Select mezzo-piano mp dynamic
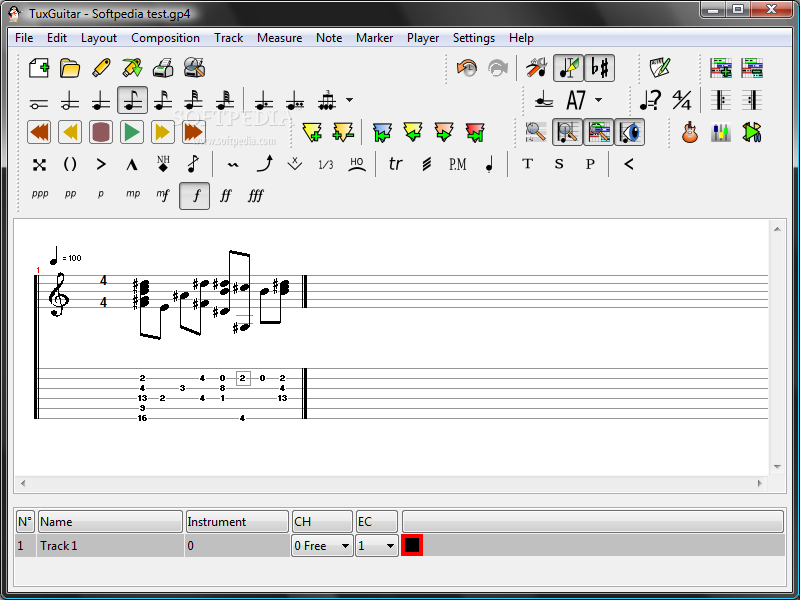 133,194
